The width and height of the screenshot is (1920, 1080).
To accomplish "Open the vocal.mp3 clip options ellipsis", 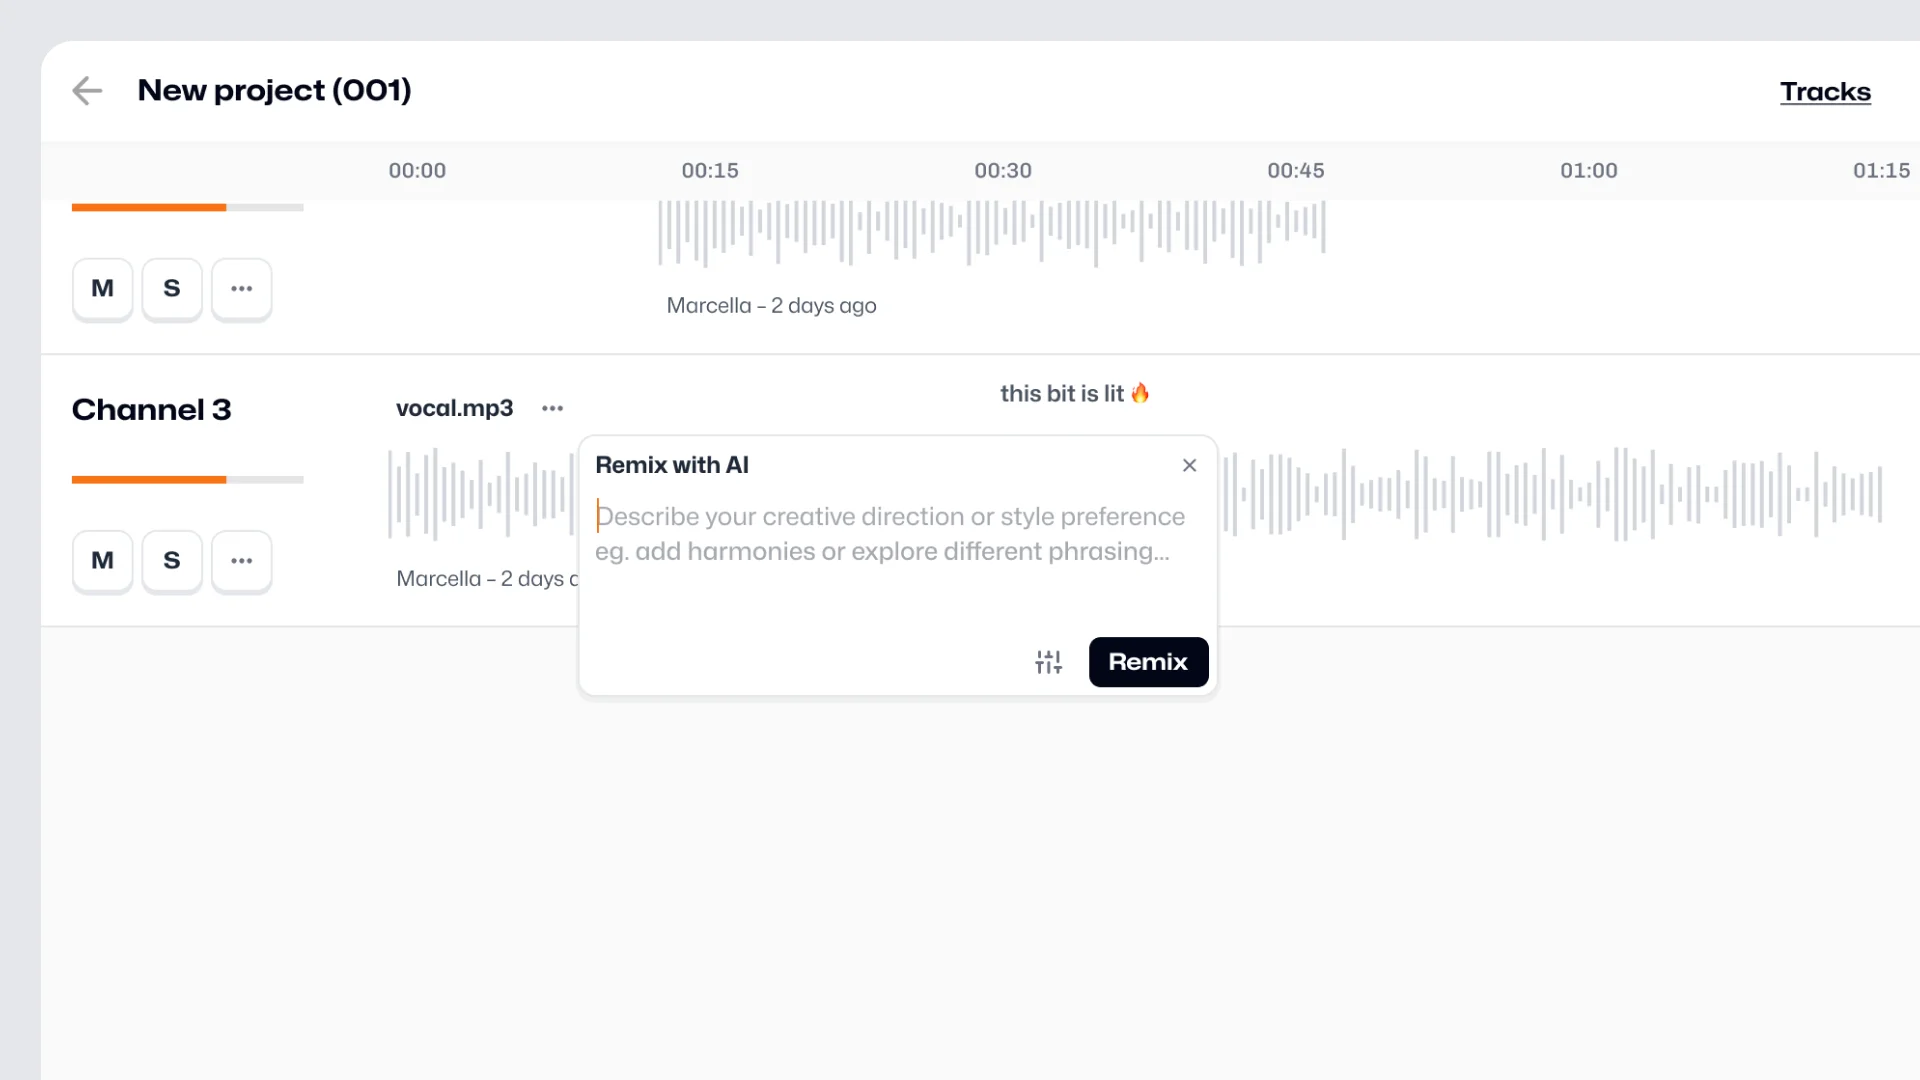I will 552,408.
